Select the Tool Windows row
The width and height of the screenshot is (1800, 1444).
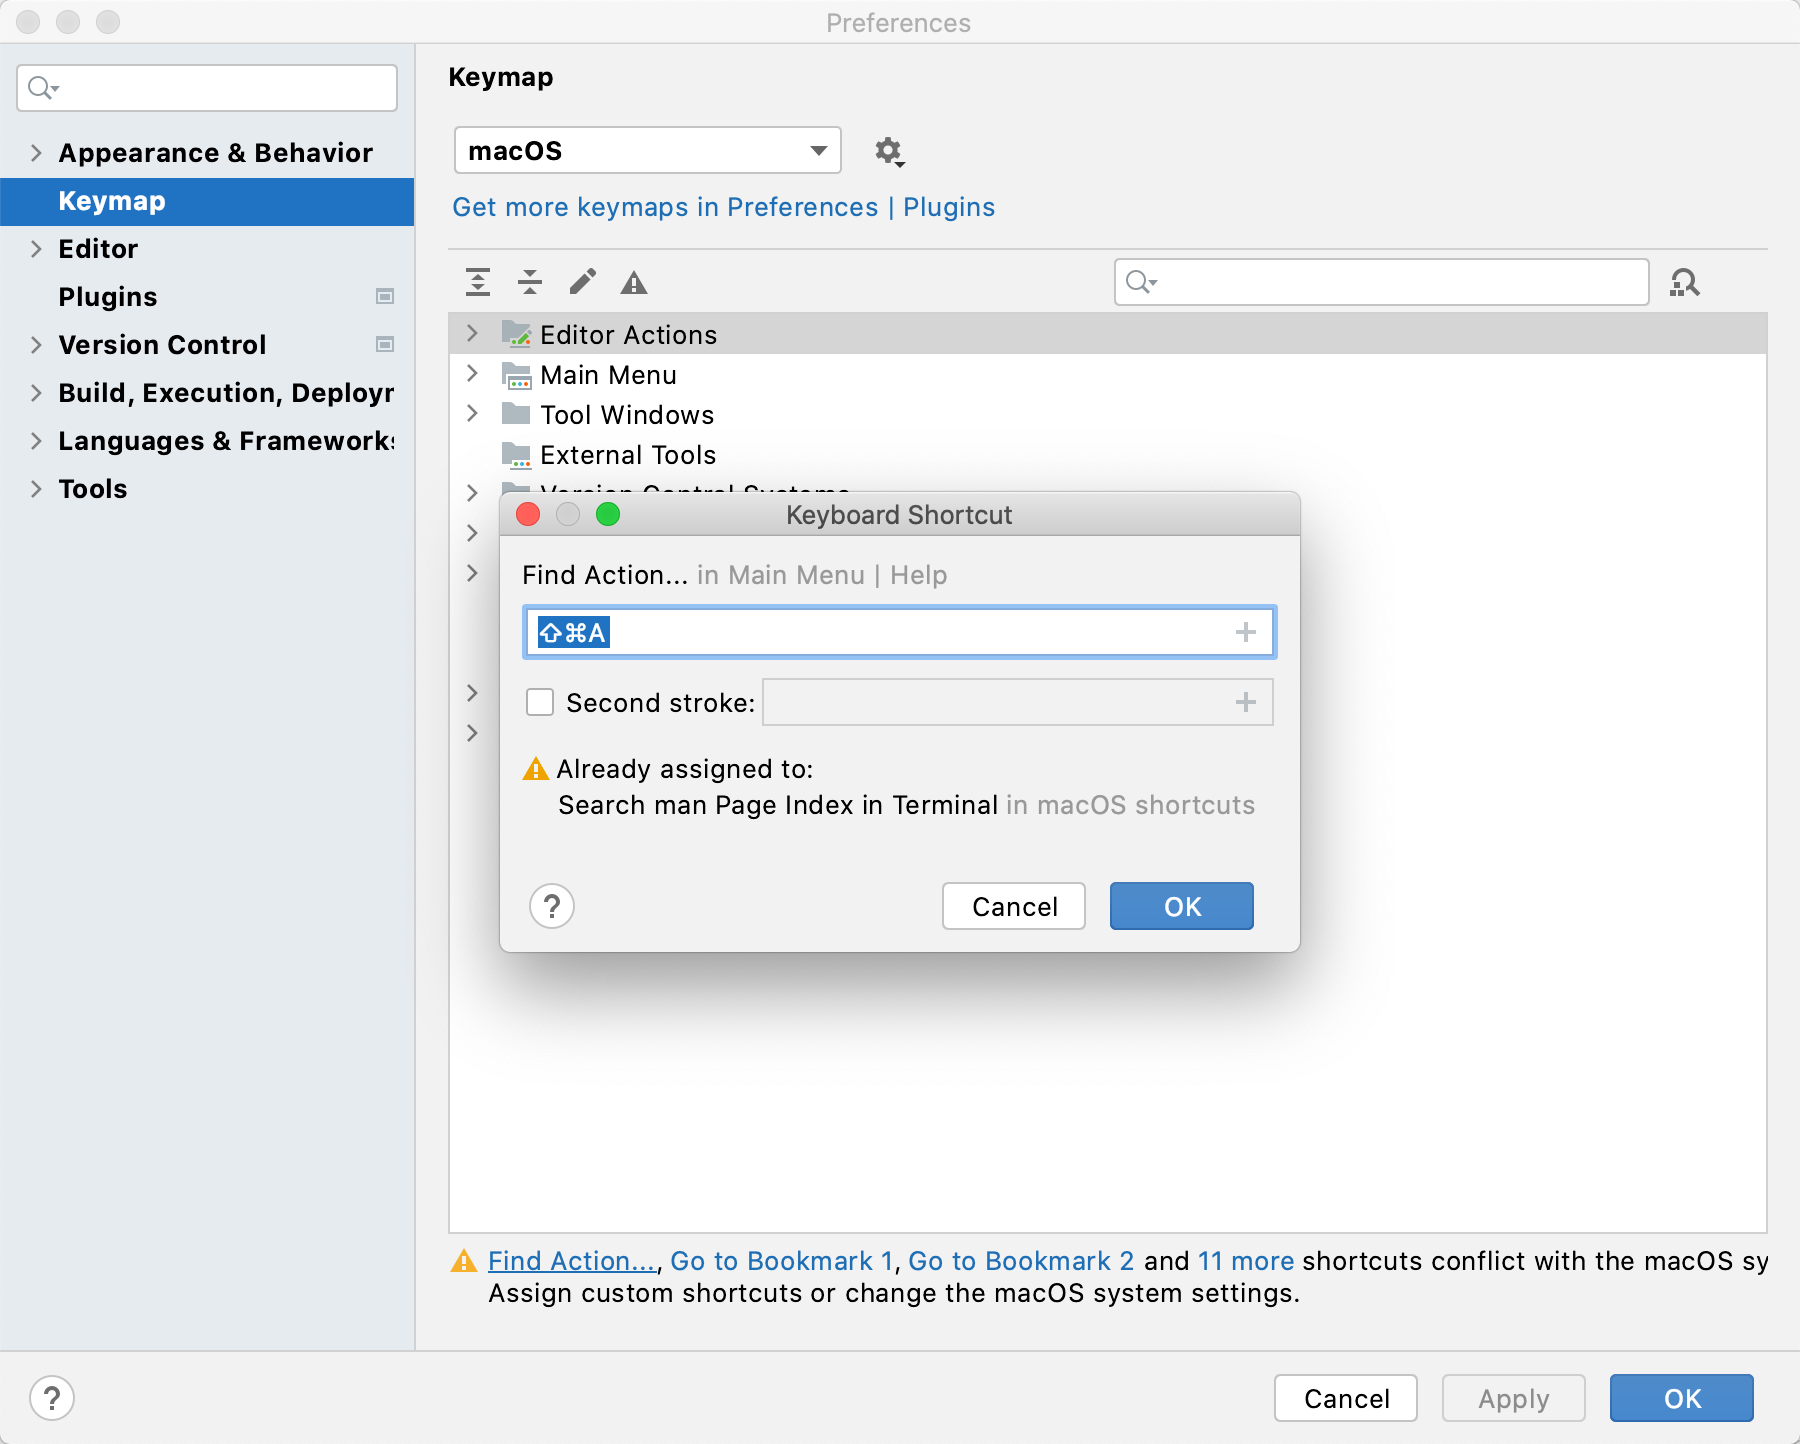point(1108,415)
